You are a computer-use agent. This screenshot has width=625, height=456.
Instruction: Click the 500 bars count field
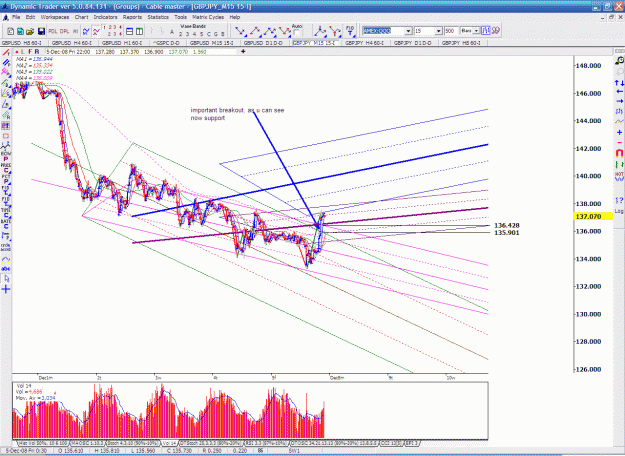(x=451, y=31)
